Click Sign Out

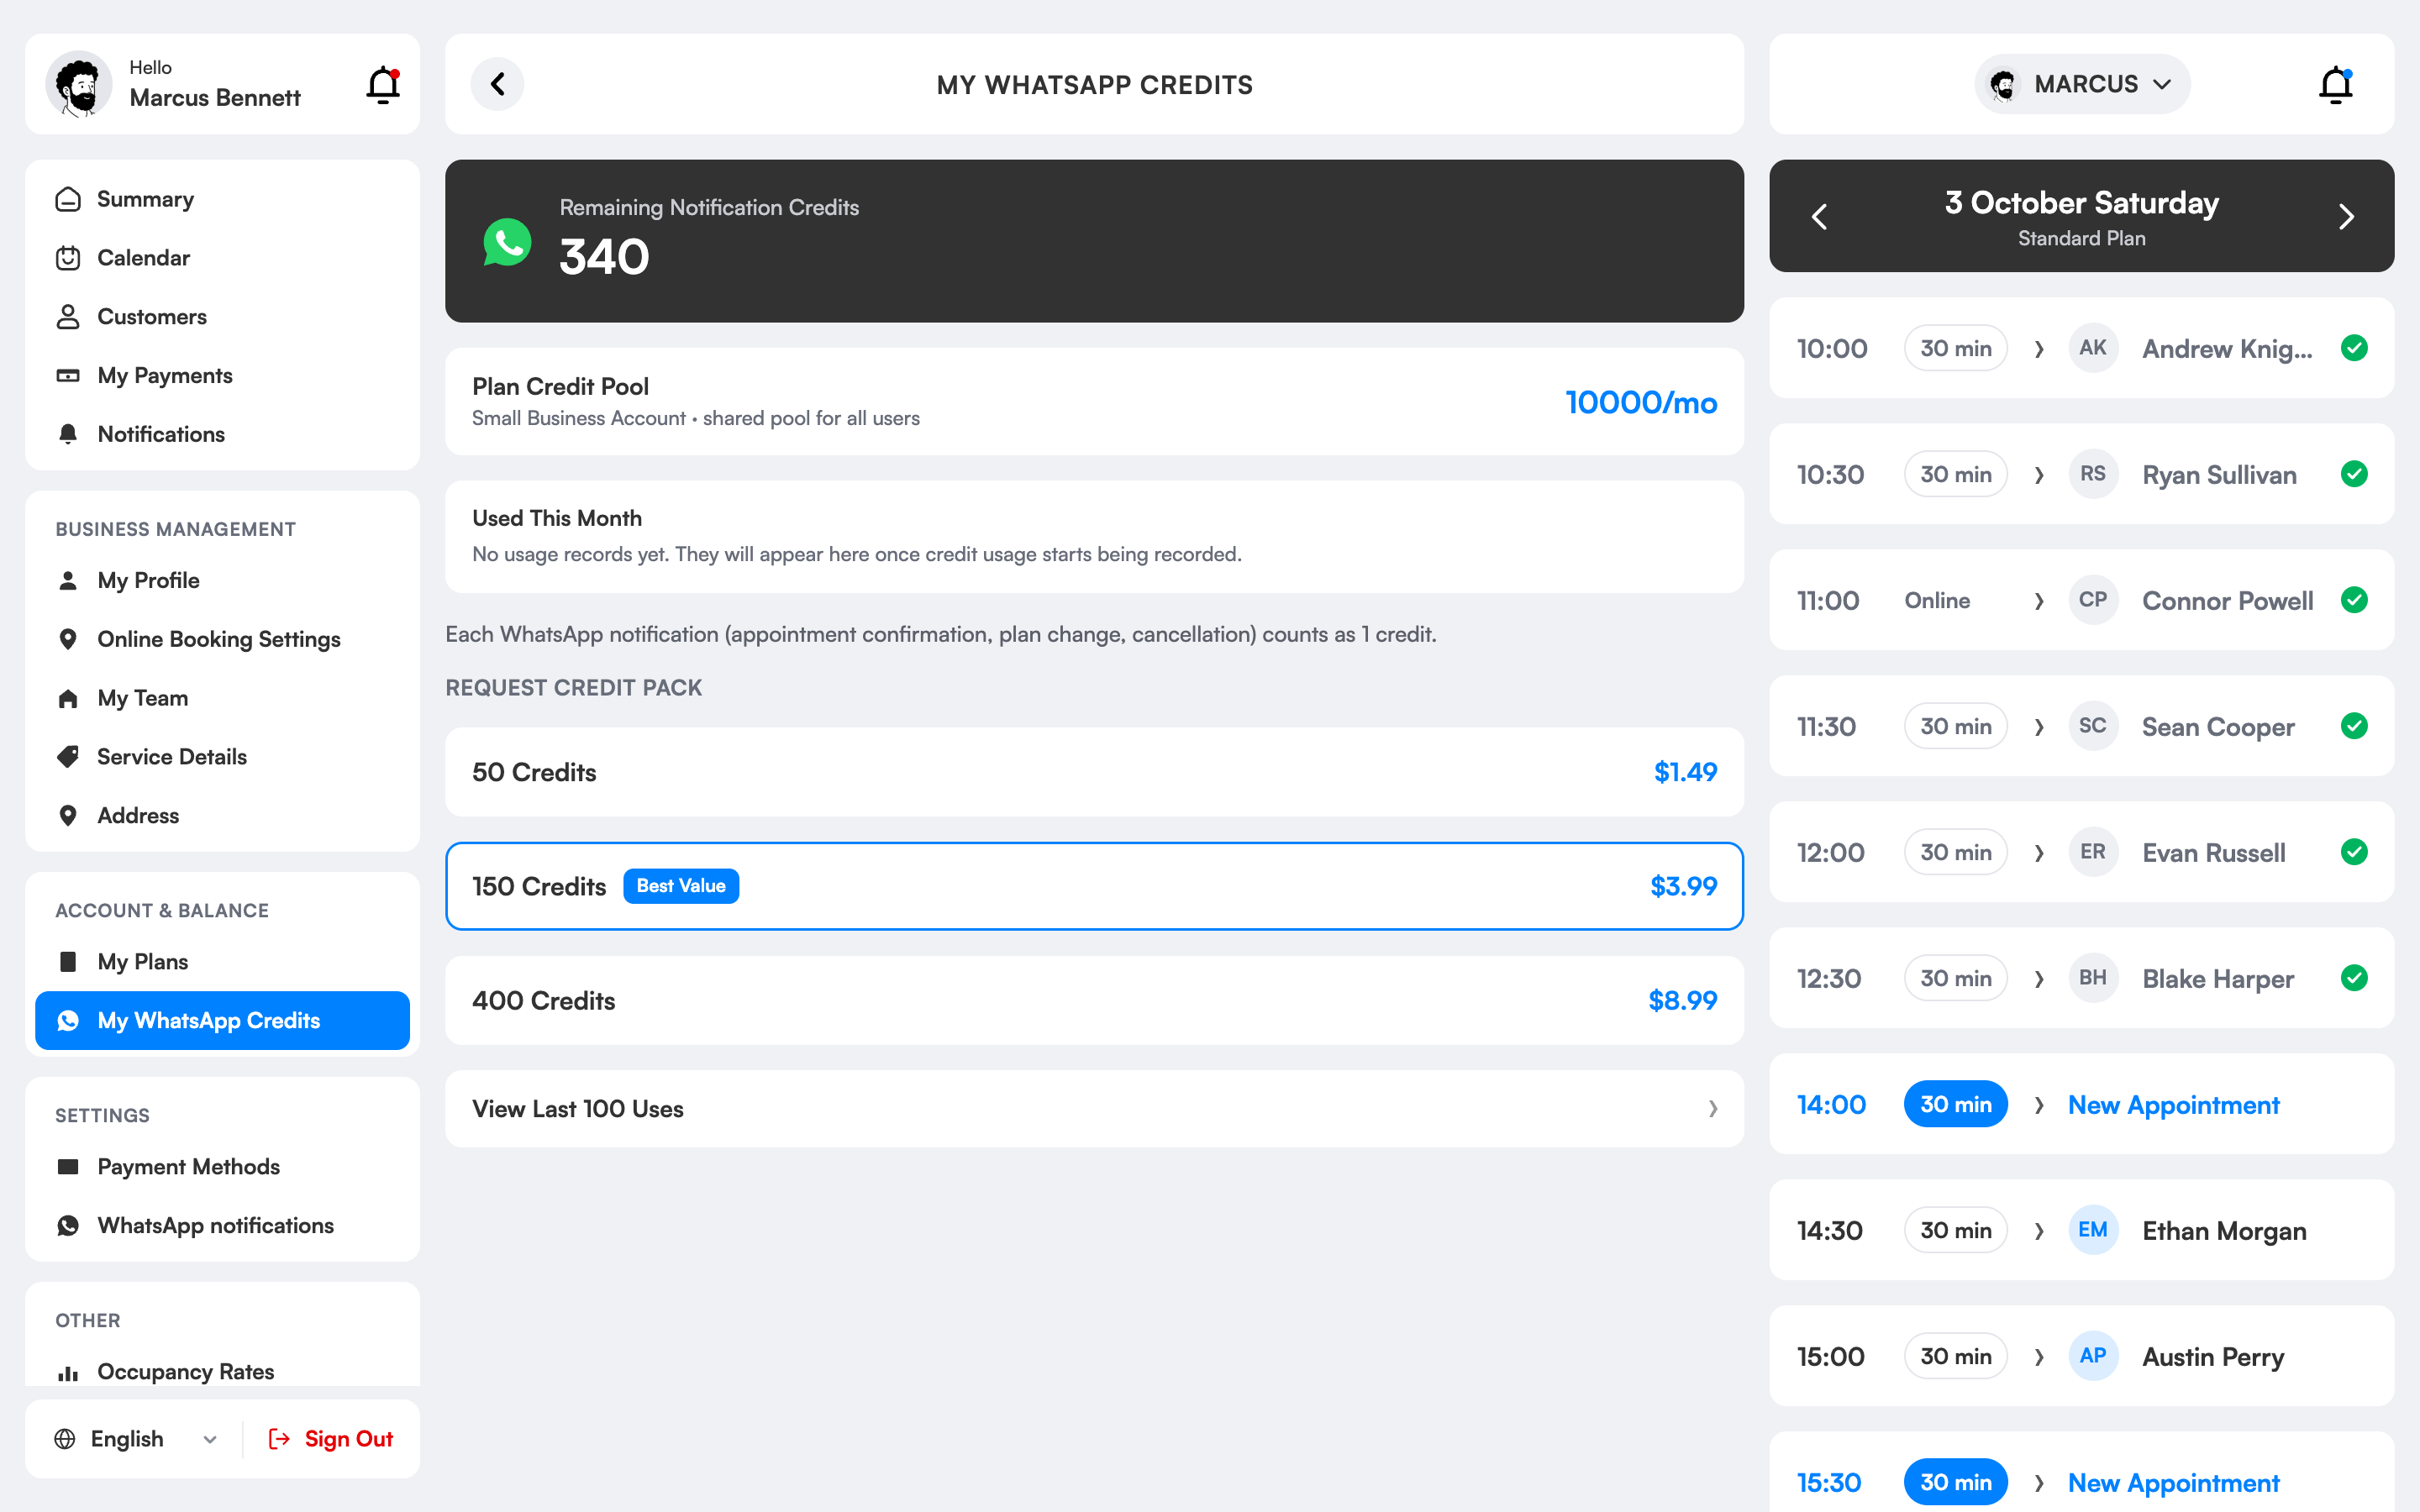tap(331, 1439)
